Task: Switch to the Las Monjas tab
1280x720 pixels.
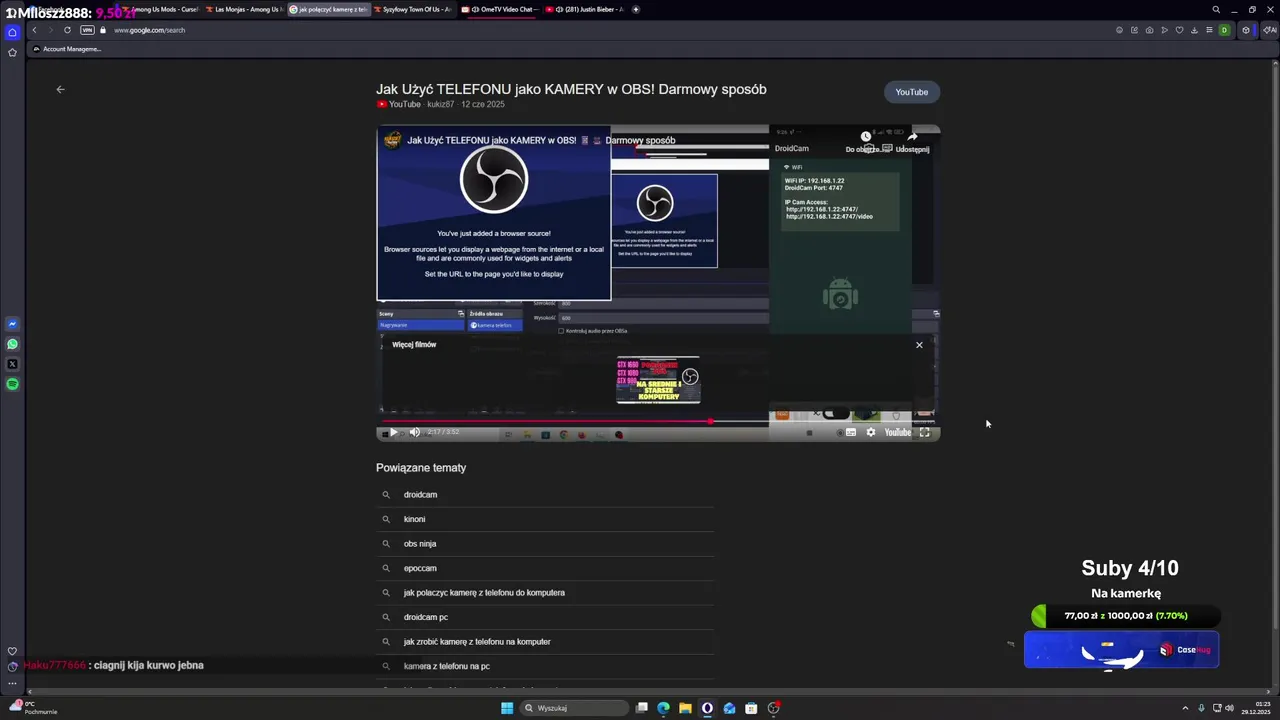Action: point(243,9)
